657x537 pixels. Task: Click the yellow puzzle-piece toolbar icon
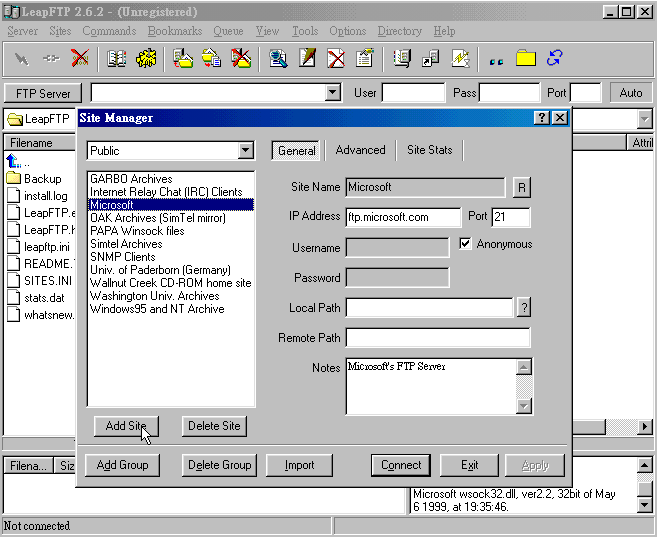click(x=146, y=58)
